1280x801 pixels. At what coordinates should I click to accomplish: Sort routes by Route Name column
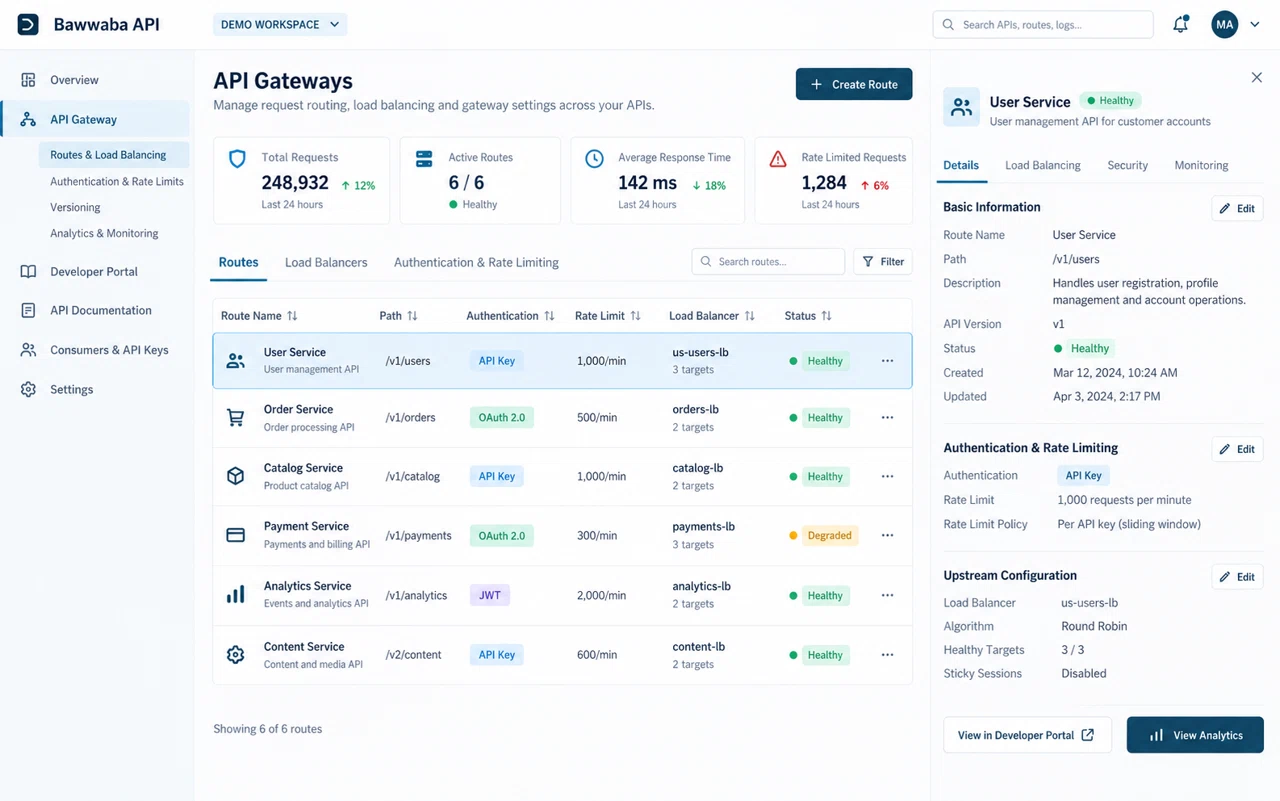(x=292, y=316)
